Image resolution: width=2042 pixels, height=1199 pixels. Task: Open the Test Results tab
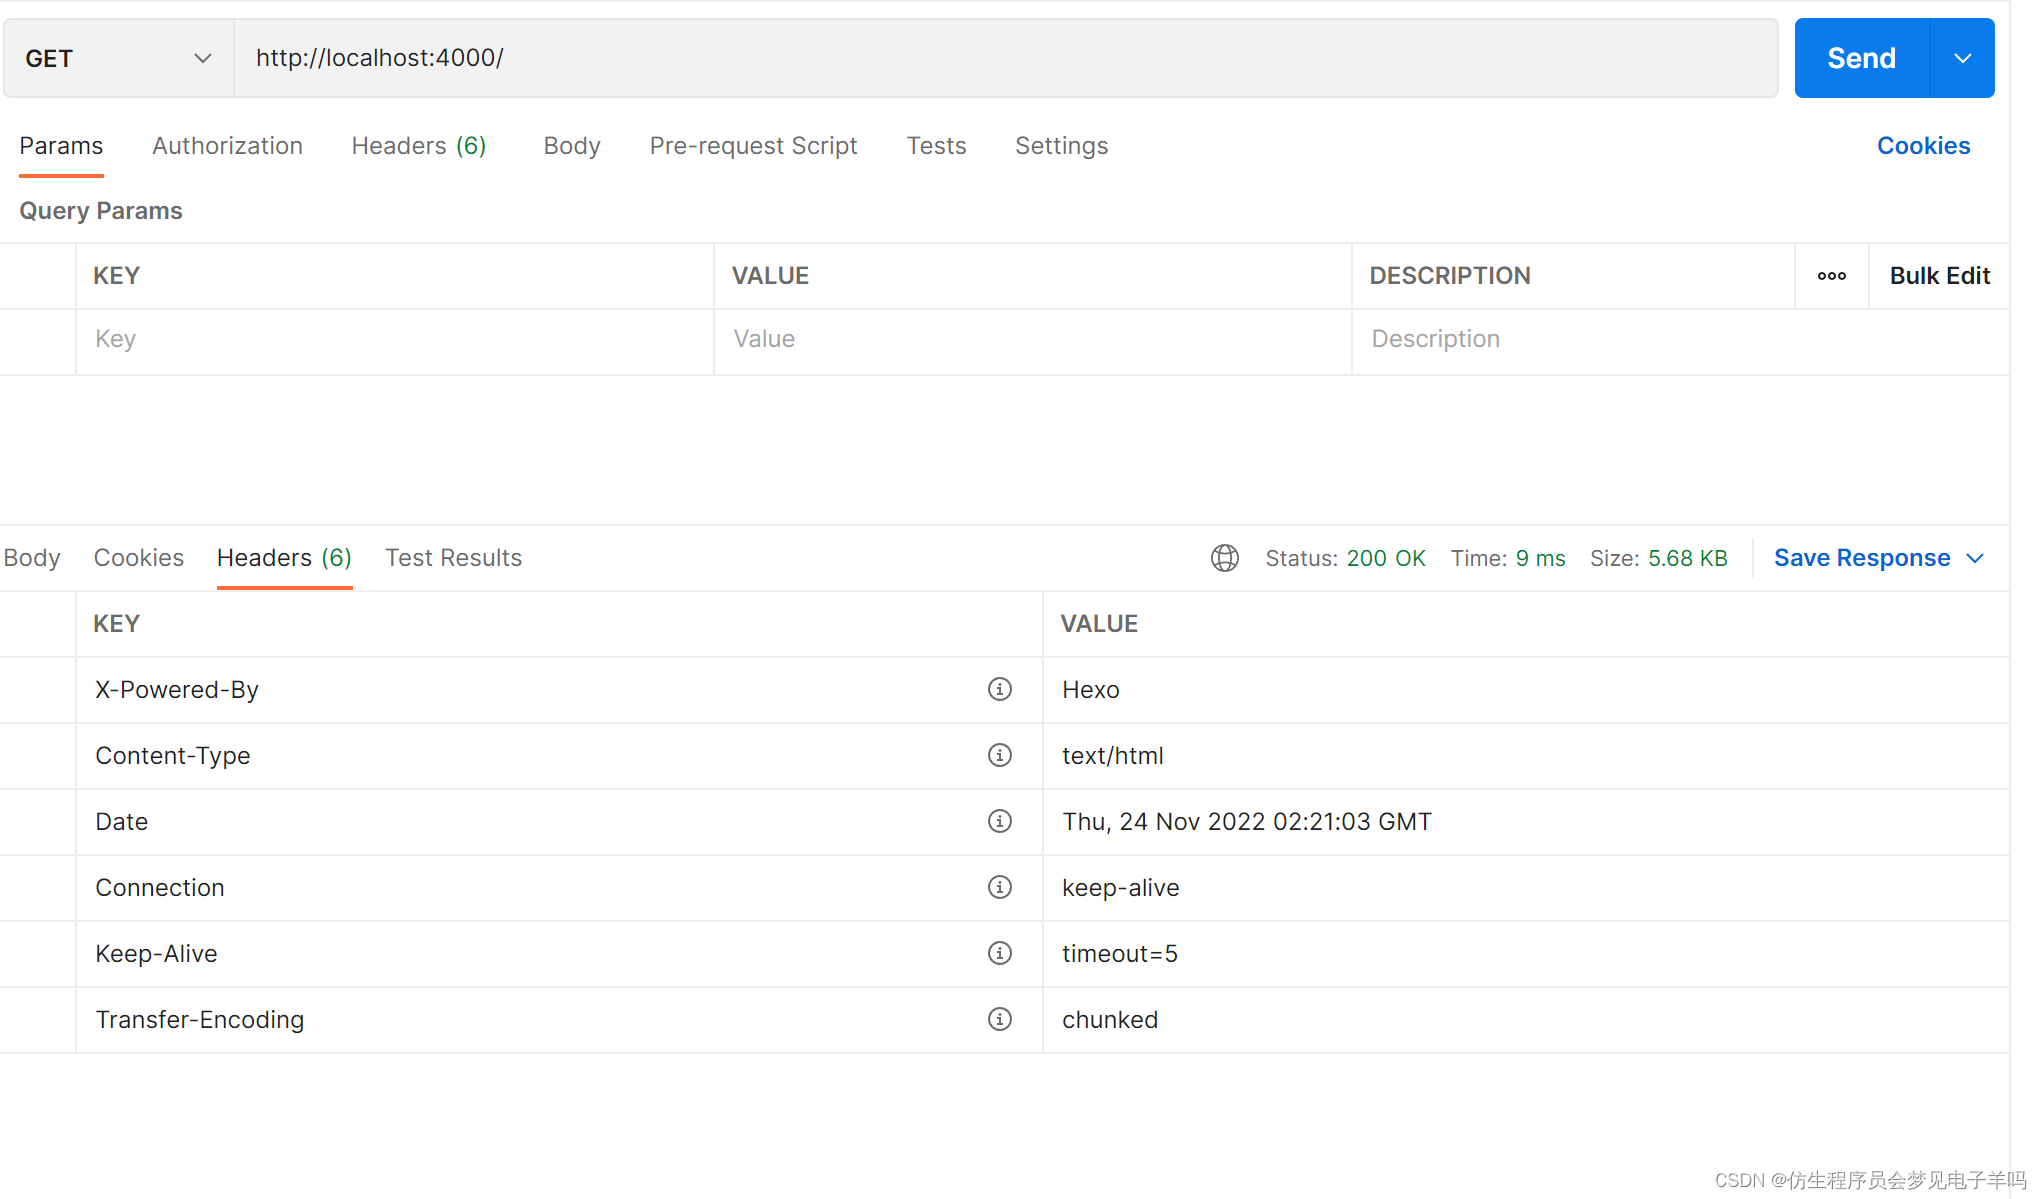click(x=453, y=558)
